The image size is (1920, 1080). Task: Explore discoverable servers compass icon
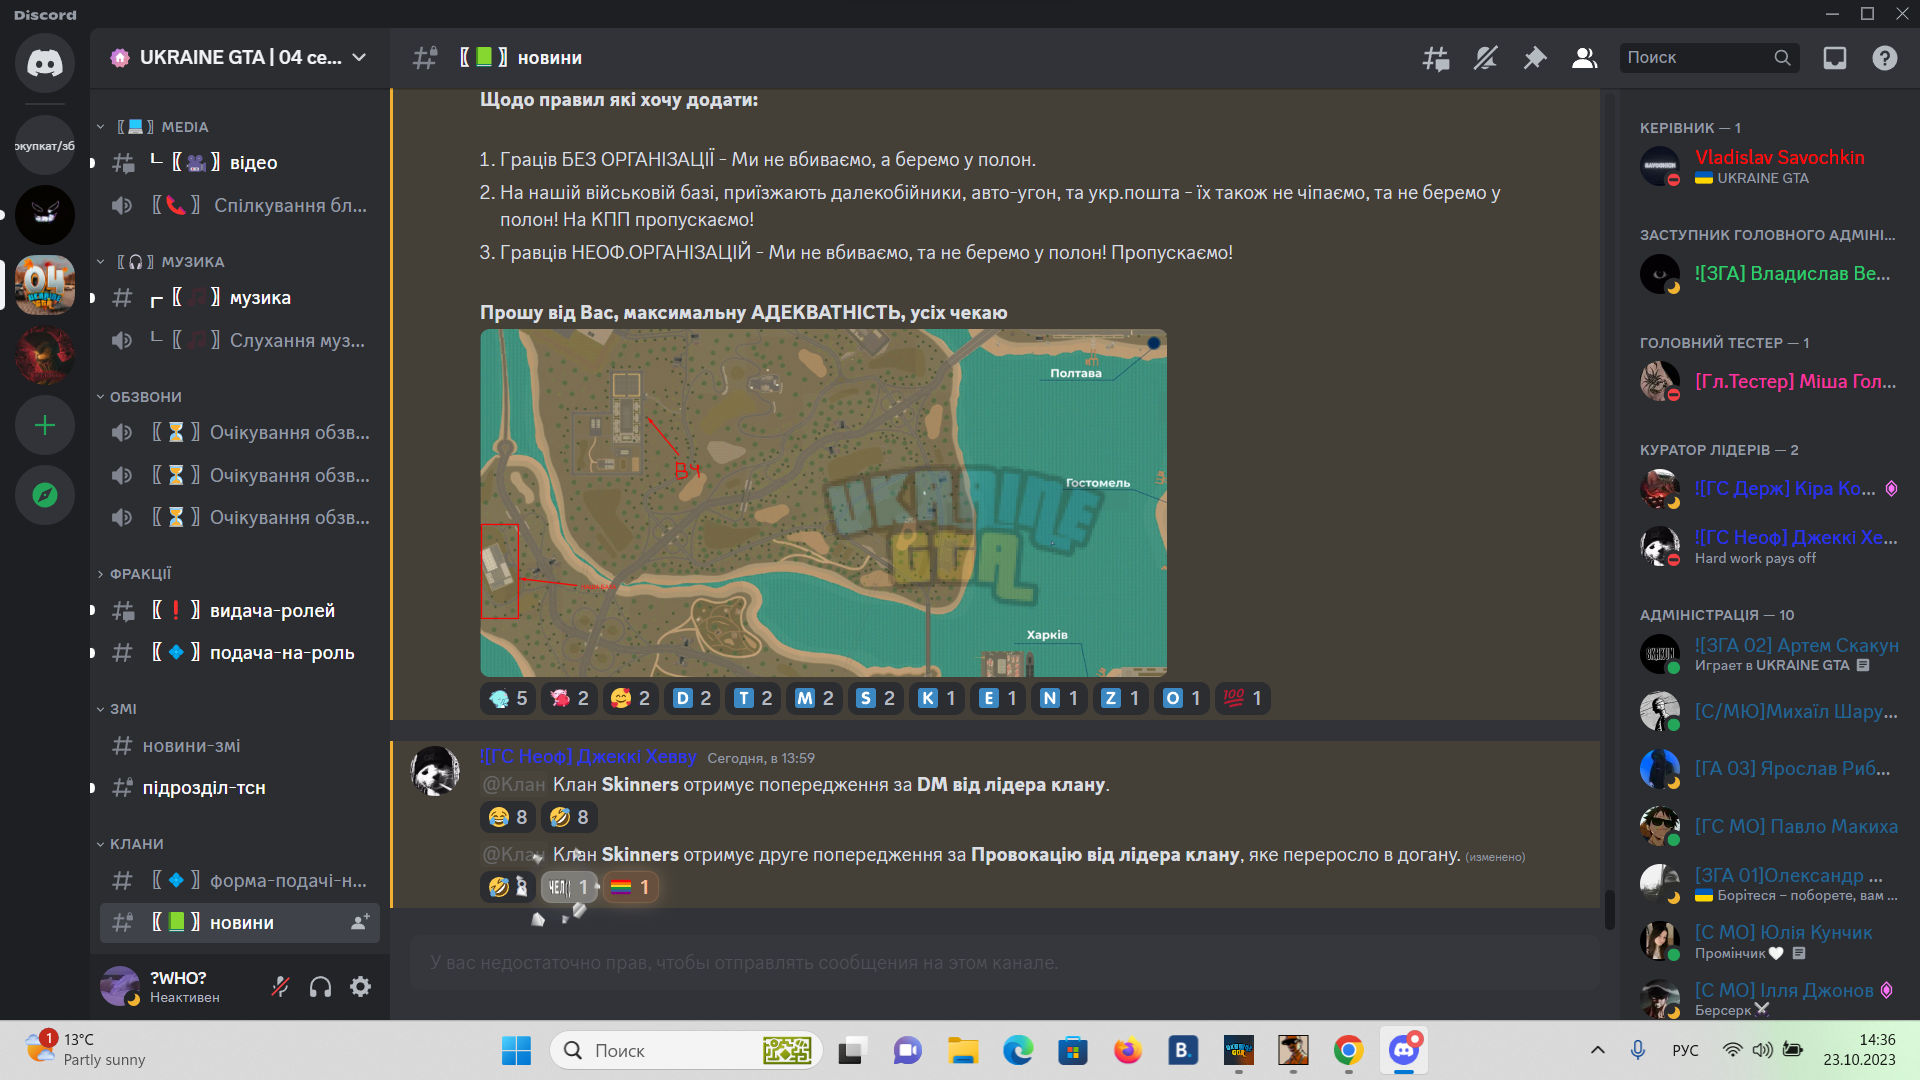(45, 495)
